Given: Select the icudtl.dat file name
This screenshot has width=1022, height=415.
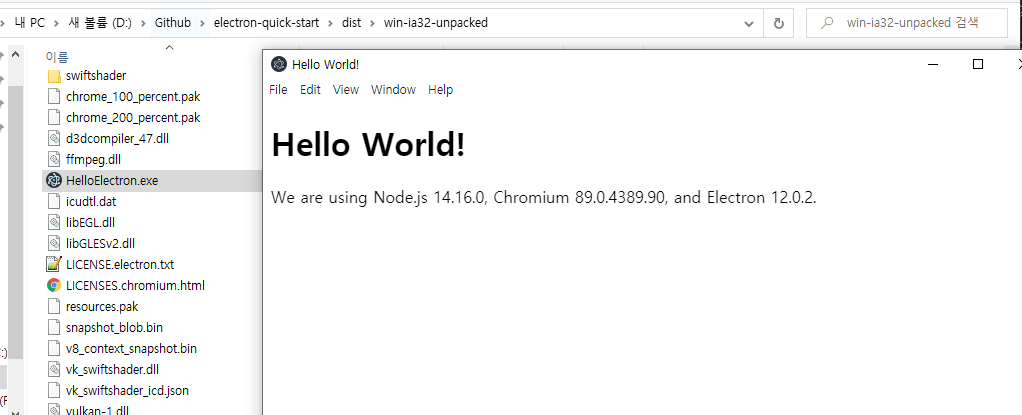Looking at the screenshot, I should coord(91,201).
